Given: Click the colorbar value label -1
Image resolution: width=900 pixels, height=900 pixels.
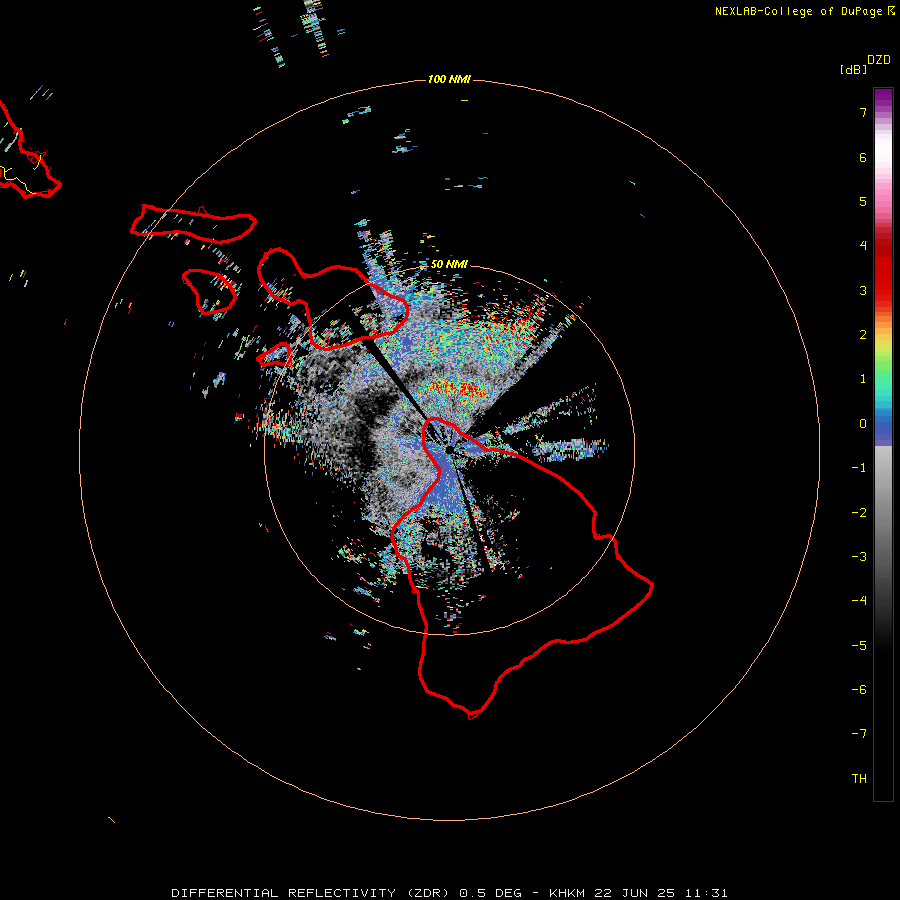Looking at the screenshot, I should point(859,468).
